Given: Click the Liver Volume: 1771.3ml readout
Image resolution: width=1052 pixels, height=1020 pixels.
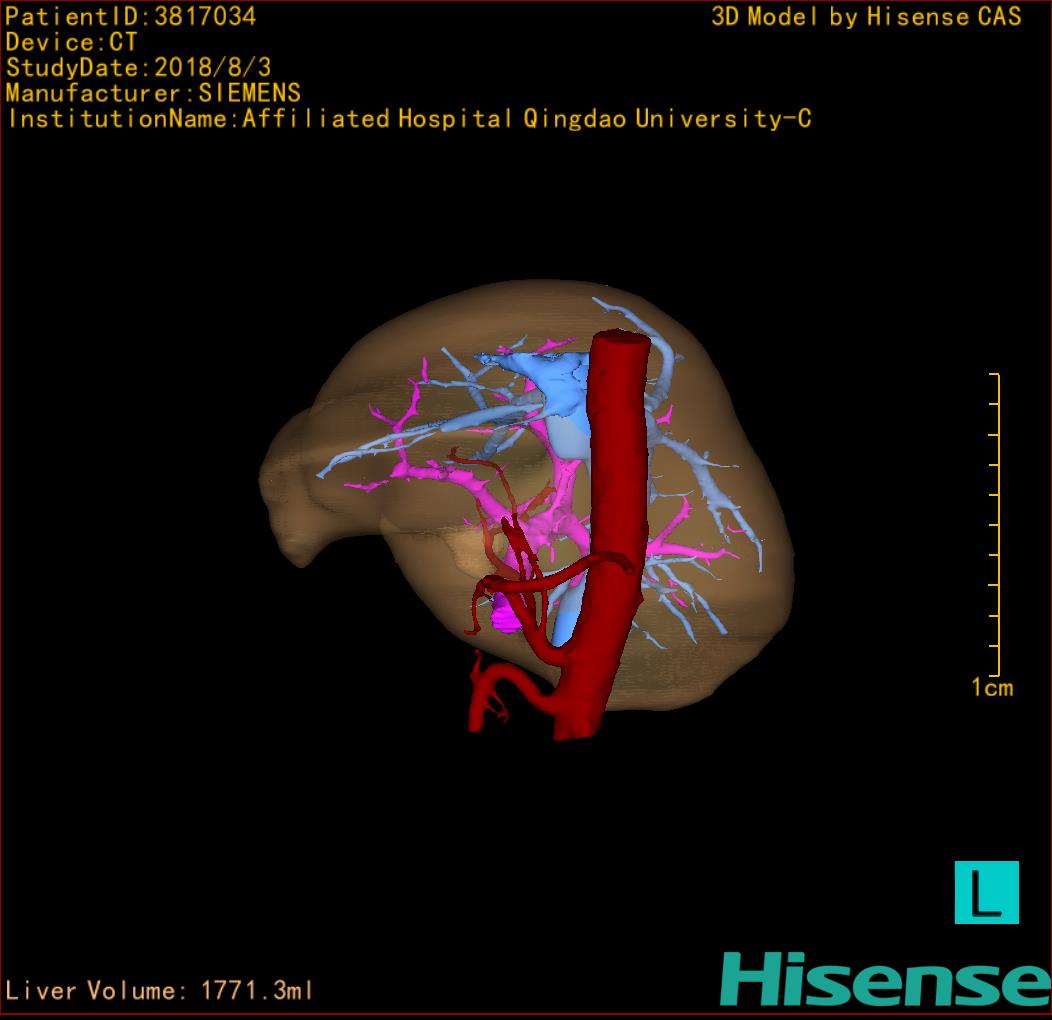Looking at the screenshot, I should [x=160, y=991].
